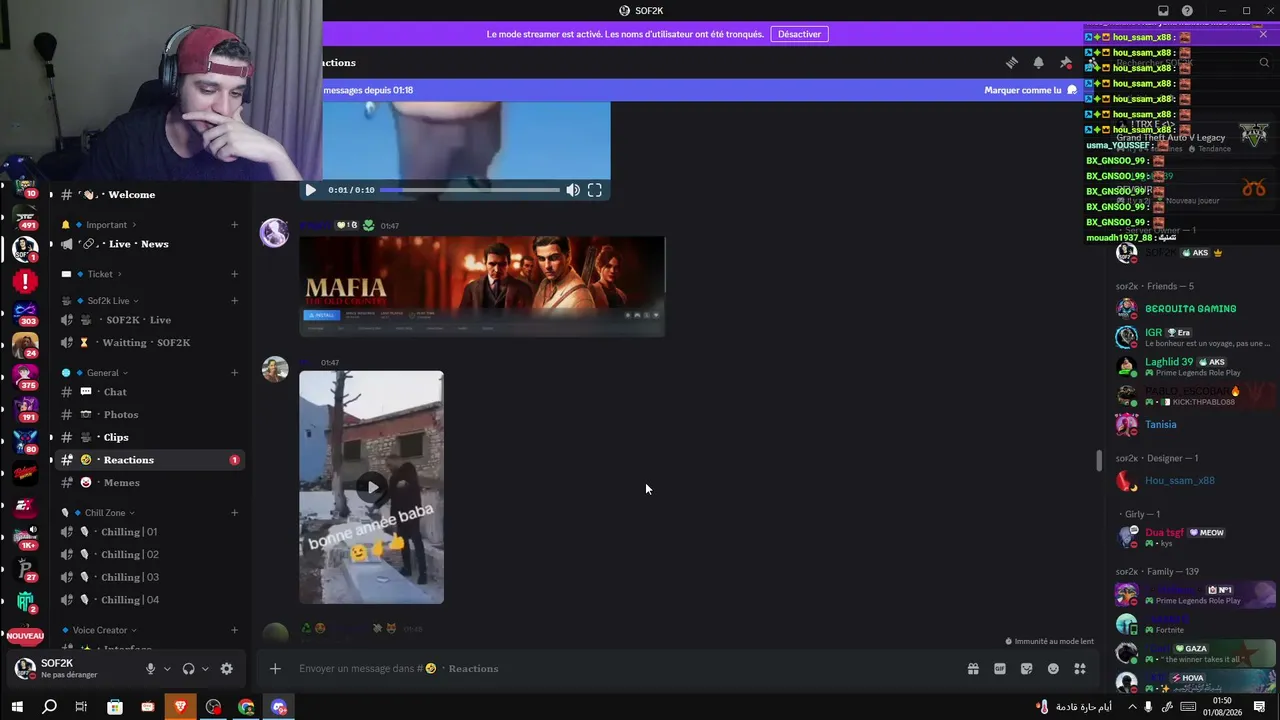Open the server with the 80 badge
Screen dimensions: 1280x720
tap(25, 441)
